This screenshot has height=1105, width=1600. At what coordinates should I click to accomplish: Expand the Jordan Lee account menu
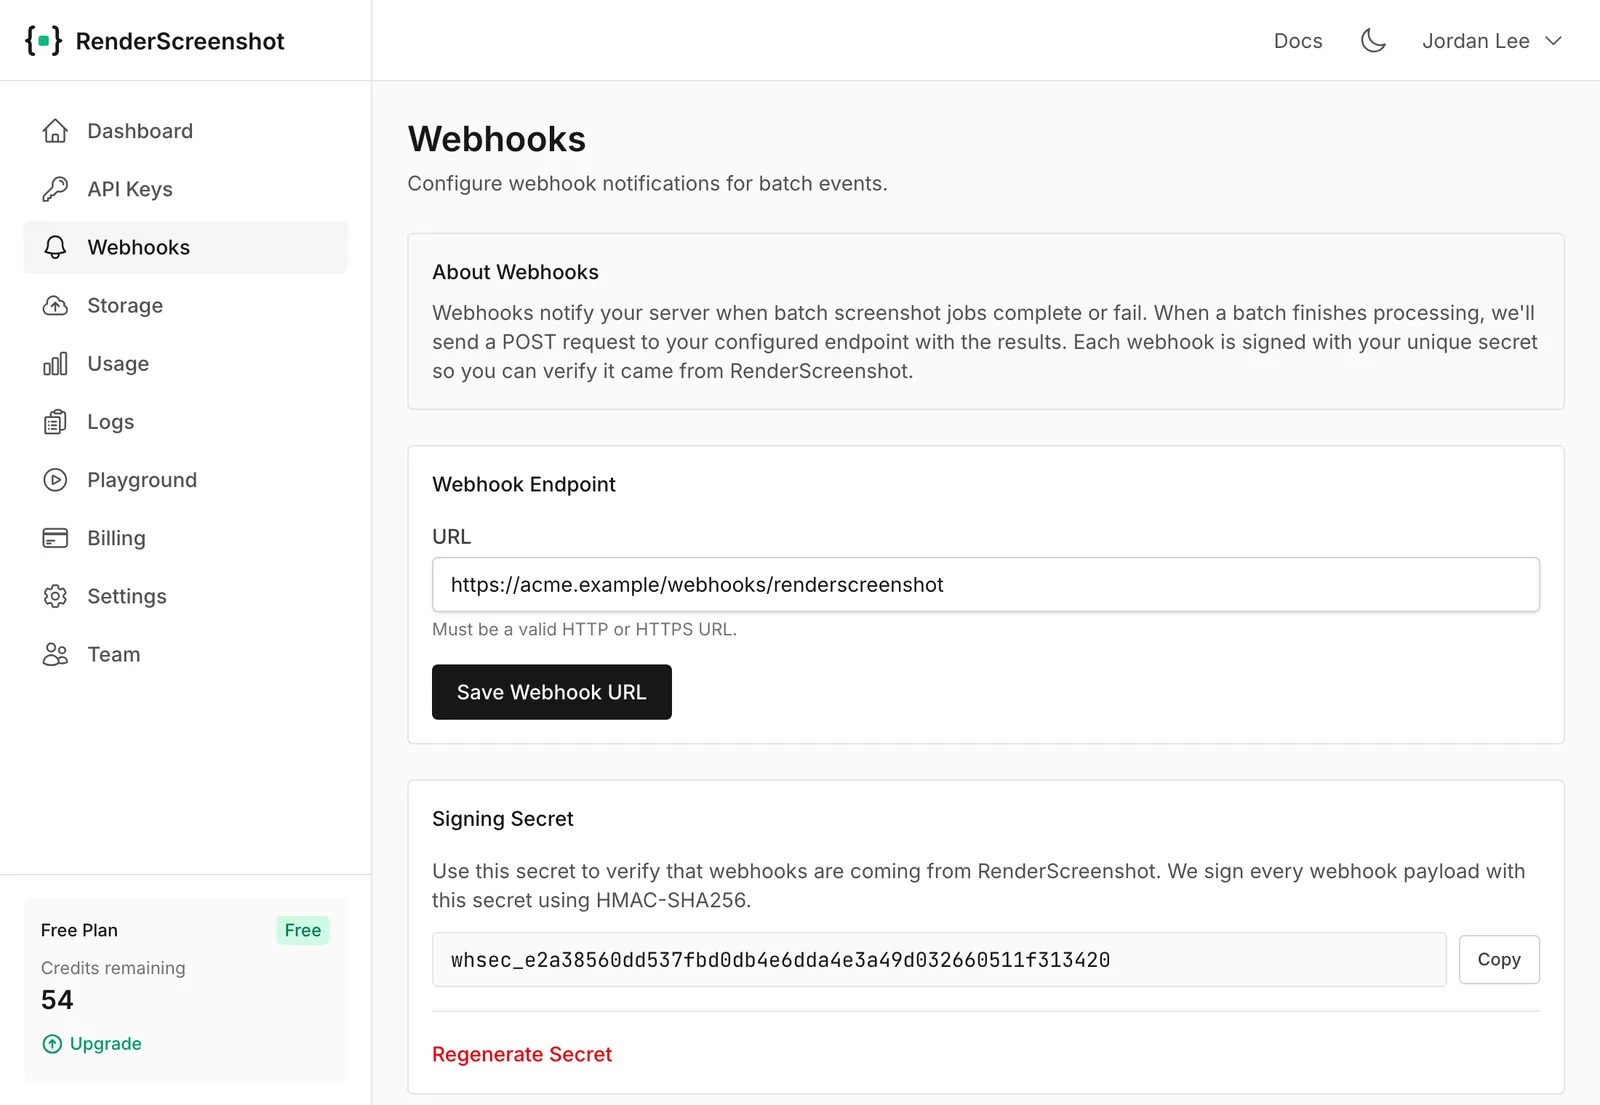1492,41
